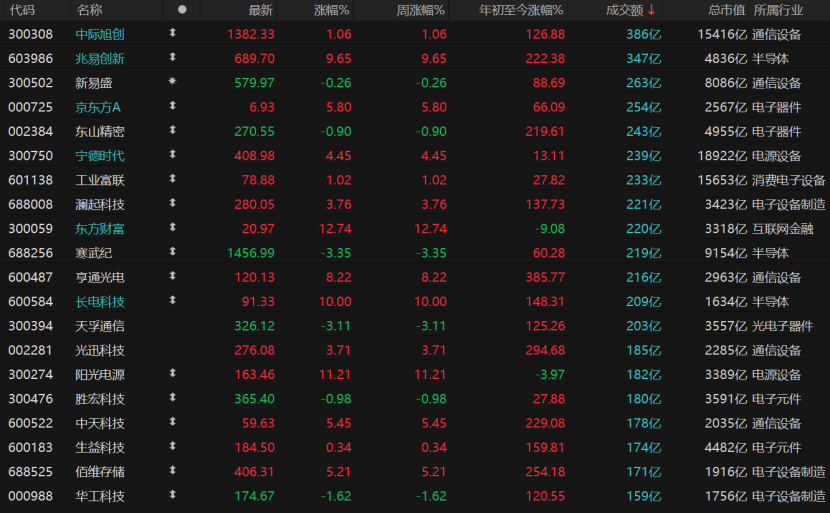Select the 工业富联 stock name

(x=100, y=181)
